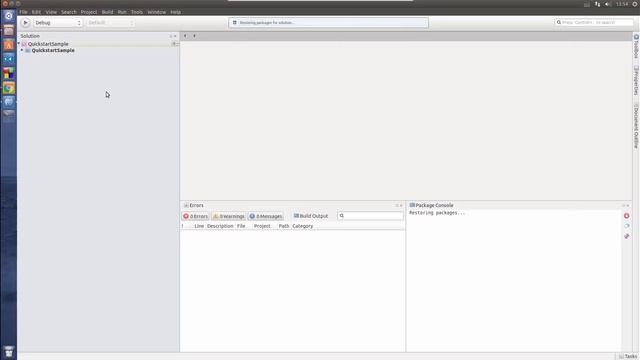640x360 pixels.
Task: Open the colorful squares launcher icon
Action: [9, 73]
